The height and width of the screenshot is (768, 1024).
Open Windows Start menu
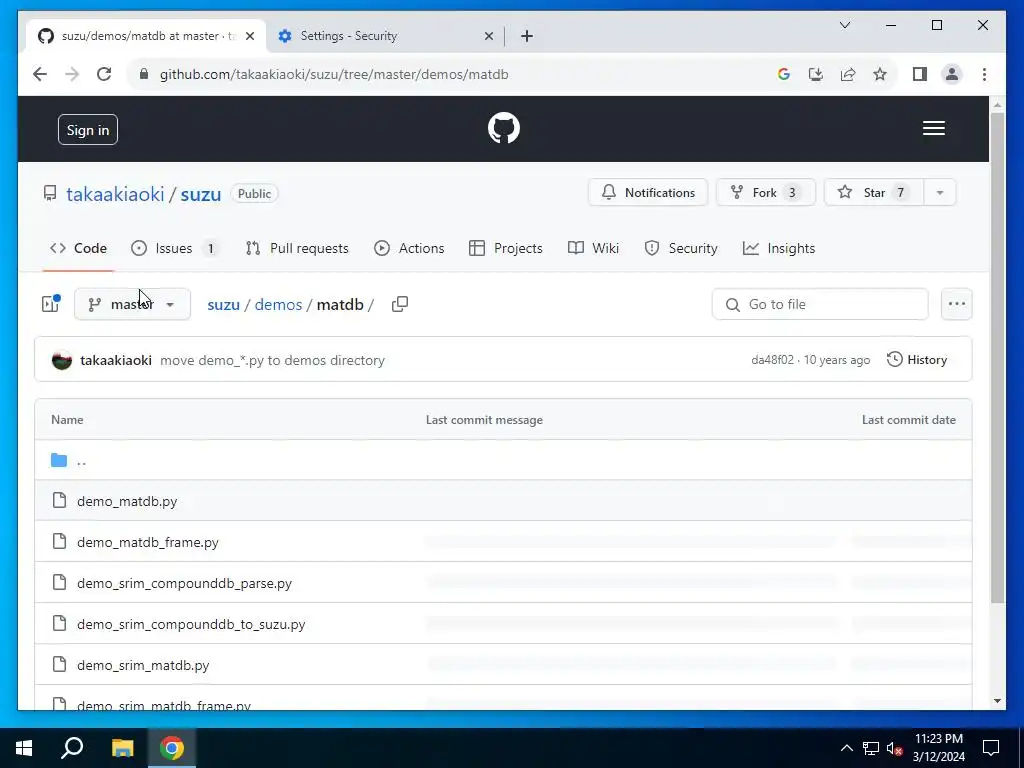24,748
